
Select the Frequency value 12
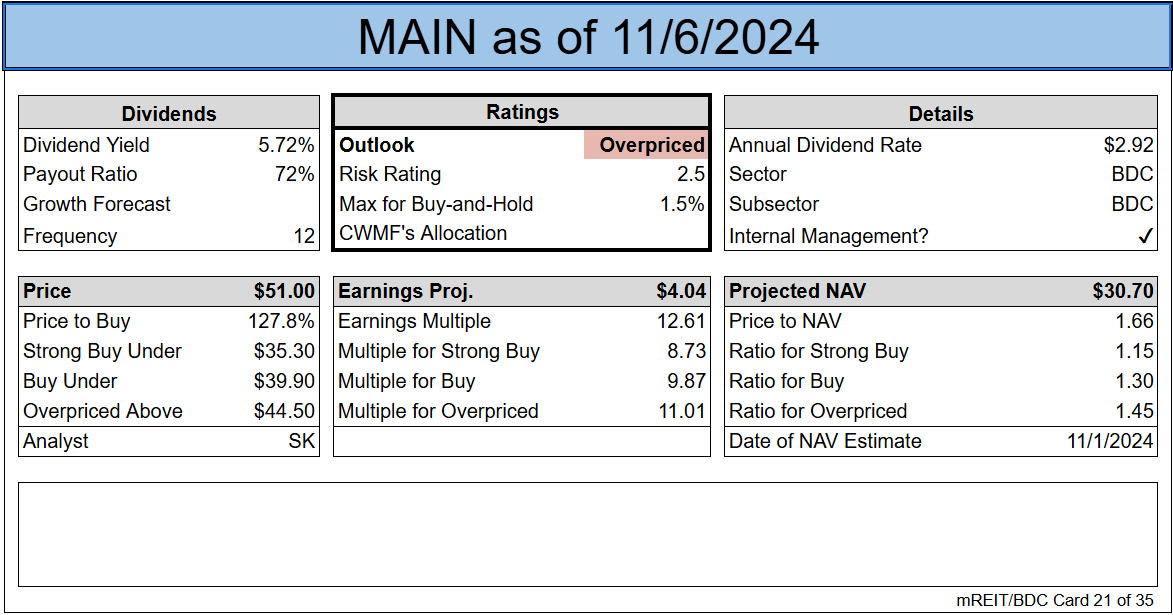[304, 236]
